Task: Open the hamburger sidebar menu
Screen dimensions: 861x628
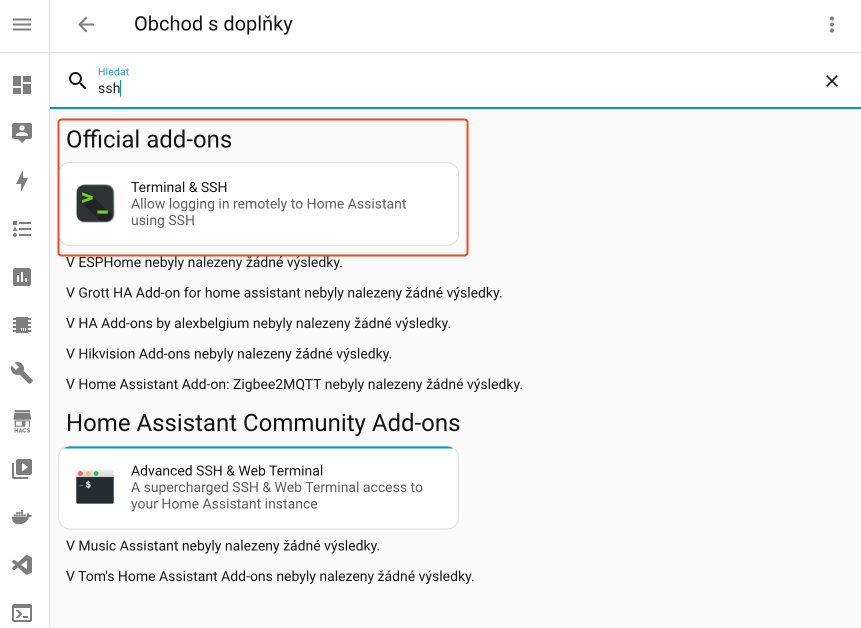Action: pyautogui.click(x=22, y=25)
